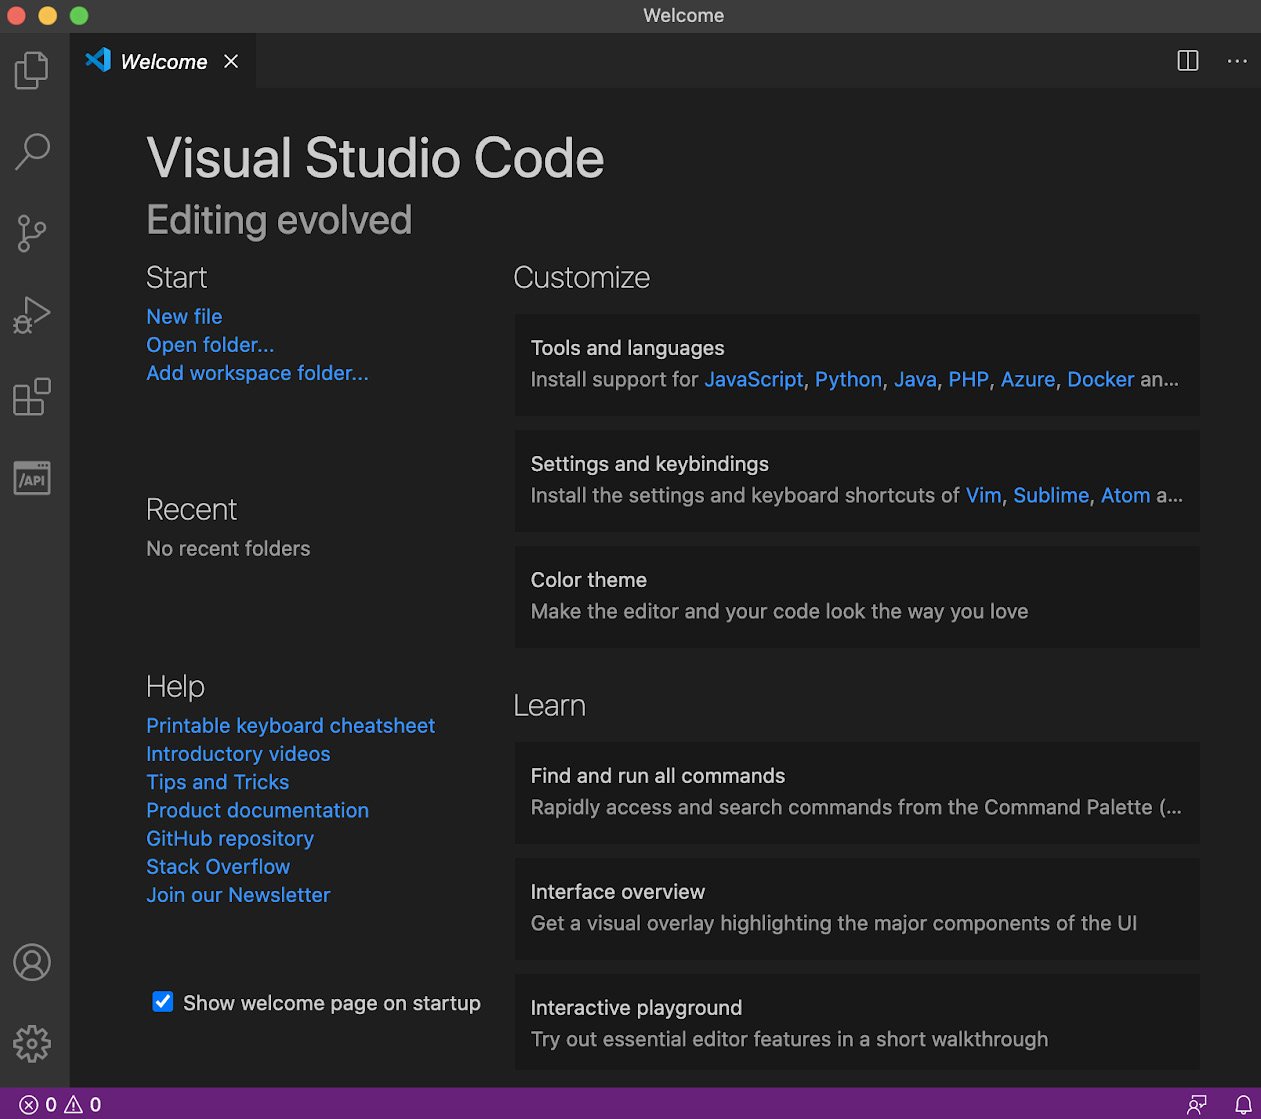Install Java language support
This screenshot has height=1119, width=1261.
[915, 380]
